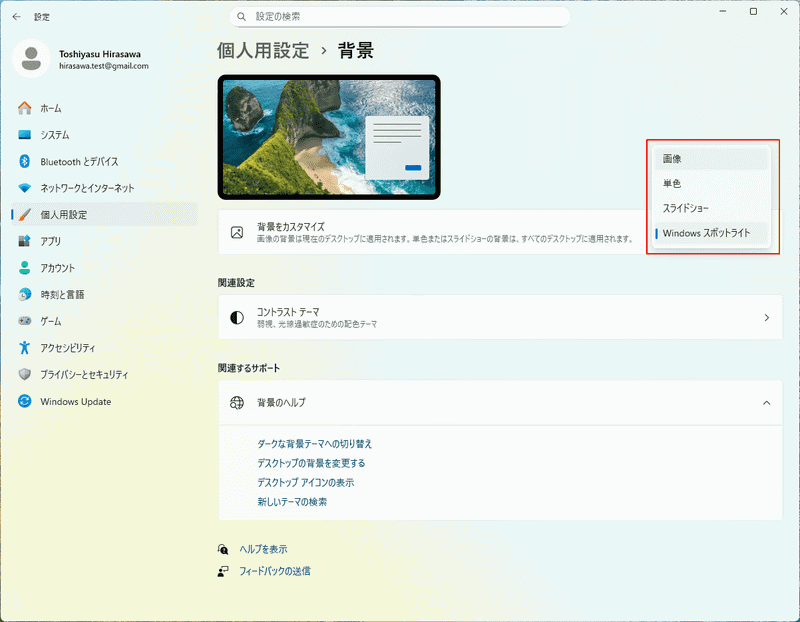The image size is (800, 622).
Task: Select the アクセシビリティ icon
Action: click(22, 348)
